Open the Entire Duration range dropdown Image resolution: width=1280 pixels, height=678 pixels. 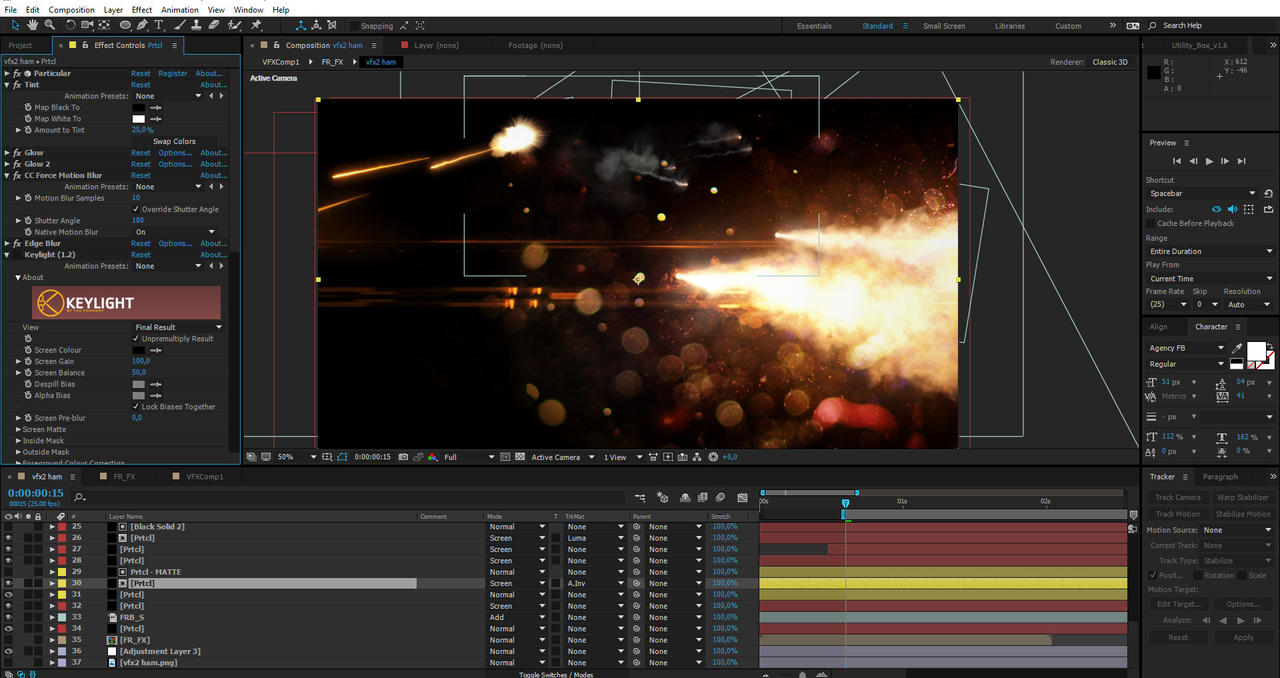pyautogui.click(x=1210, y=251)
